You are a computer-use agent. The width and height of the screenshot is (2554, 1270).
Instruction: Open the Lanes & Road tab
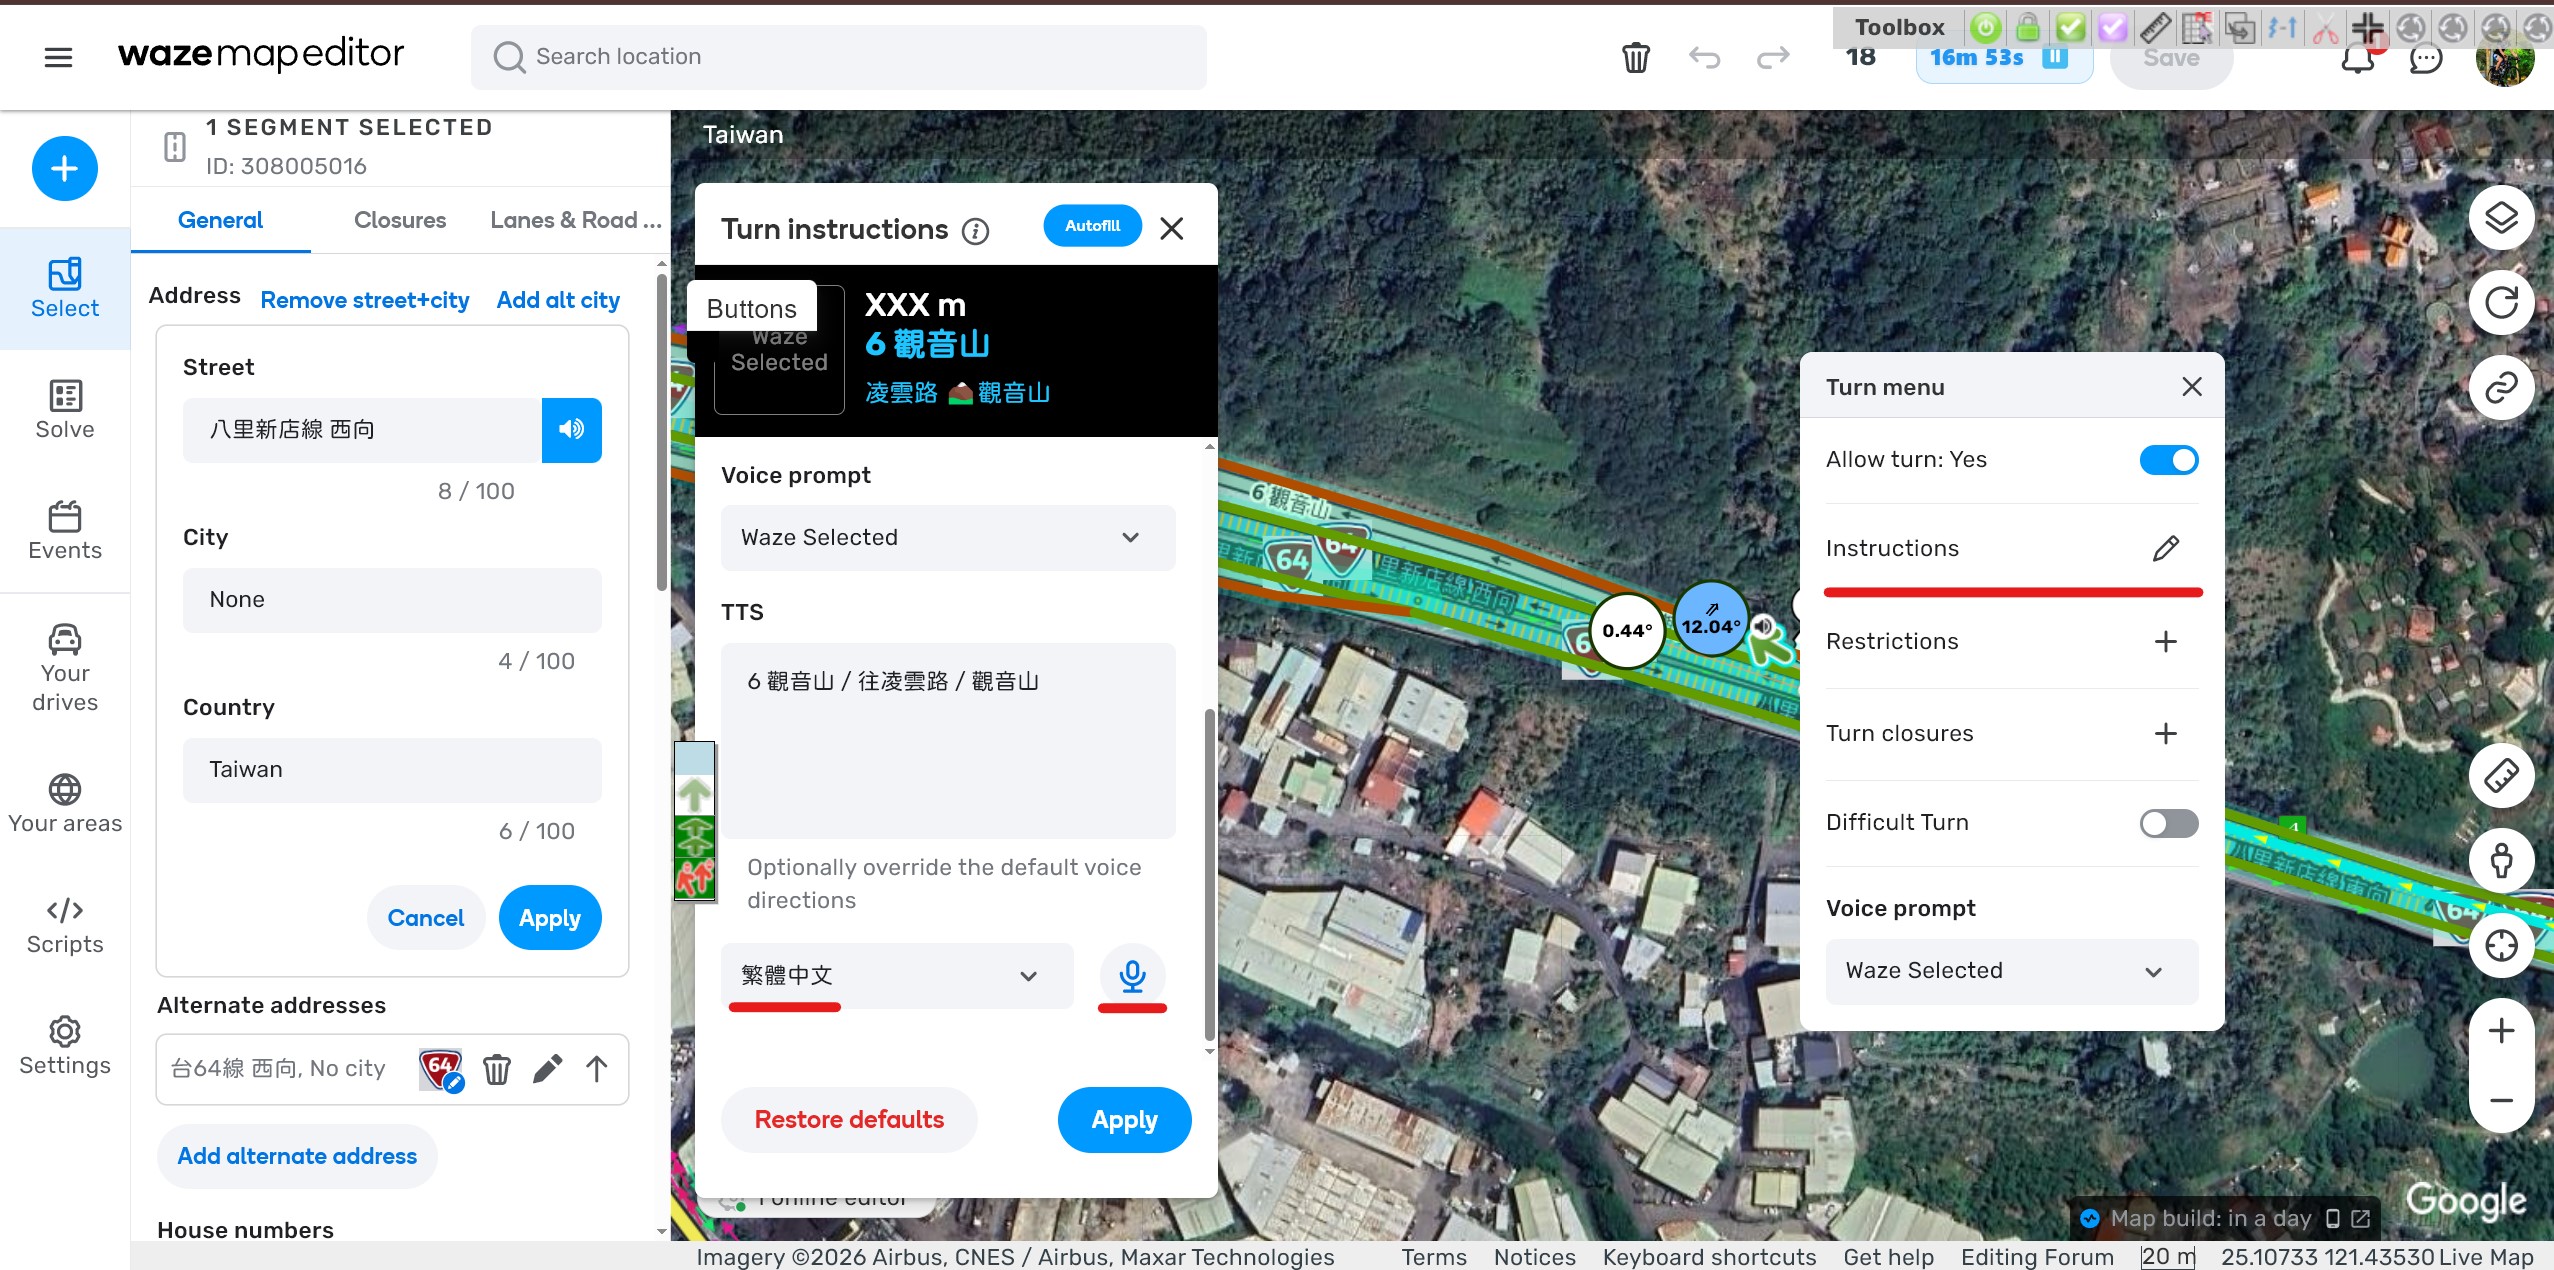coord(575,220)
